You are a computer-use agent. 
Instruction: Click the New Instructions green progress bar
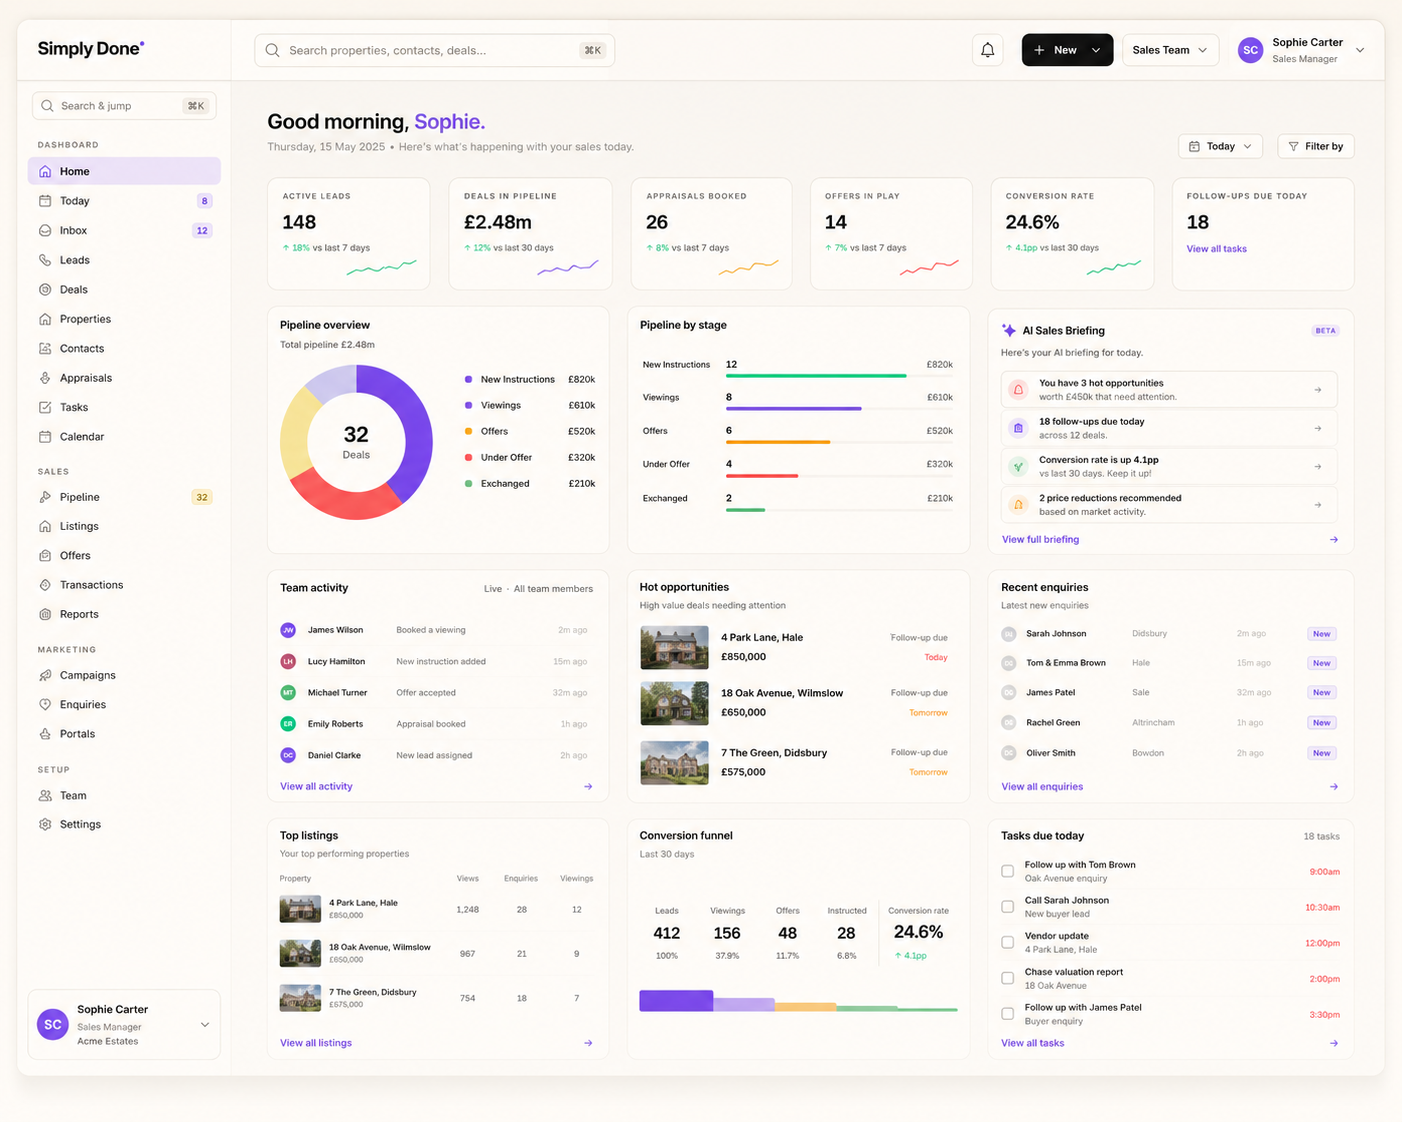(x=816, y=376)
